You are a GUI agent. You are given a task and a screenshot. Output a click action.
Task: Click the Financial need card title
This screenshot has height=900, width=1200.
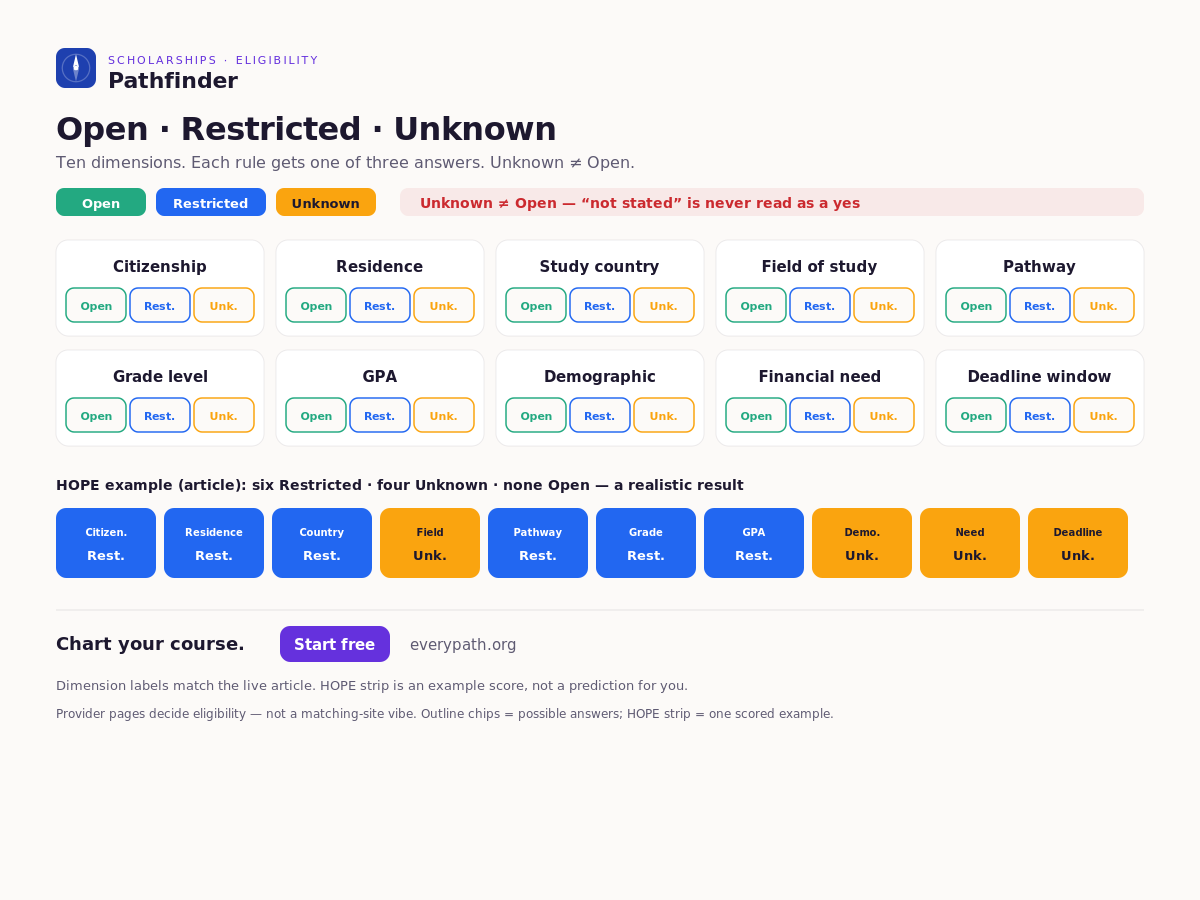pos(820,377)
